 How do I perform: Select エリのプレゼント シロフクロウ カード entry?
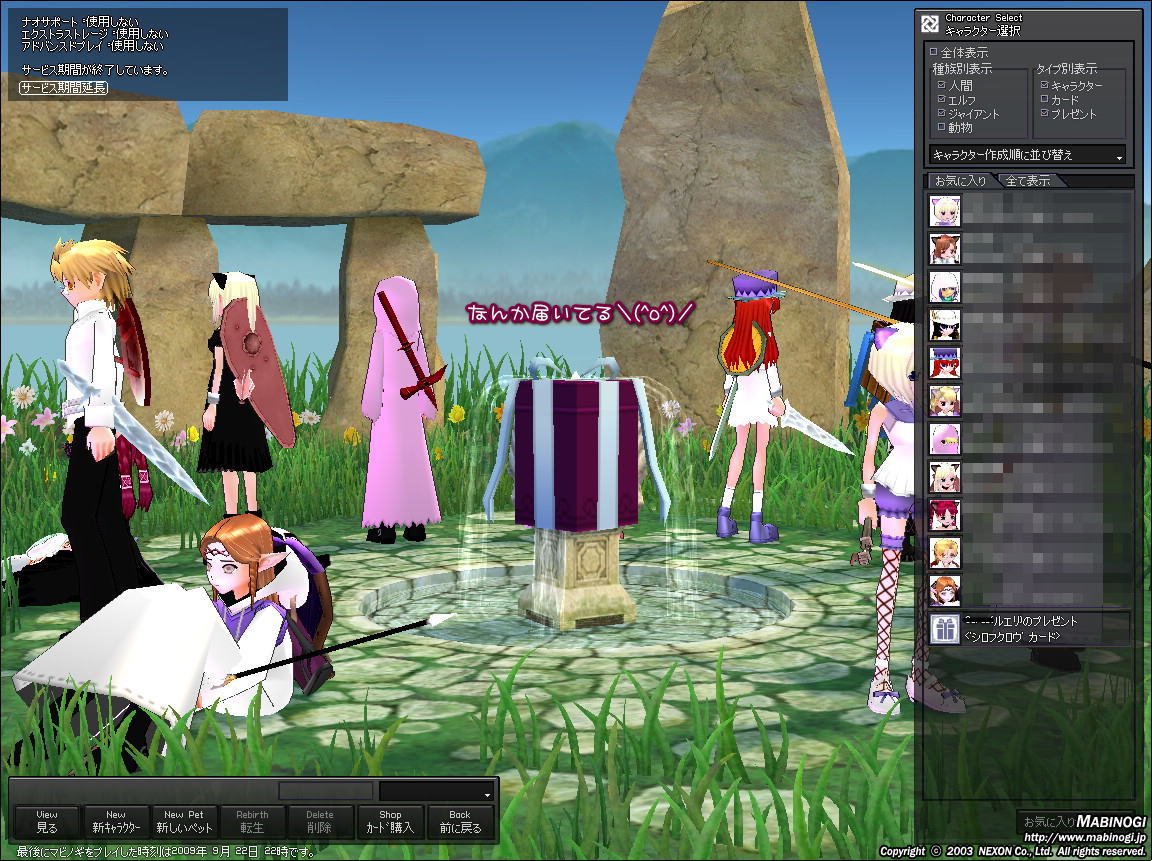click(1029, 630)
